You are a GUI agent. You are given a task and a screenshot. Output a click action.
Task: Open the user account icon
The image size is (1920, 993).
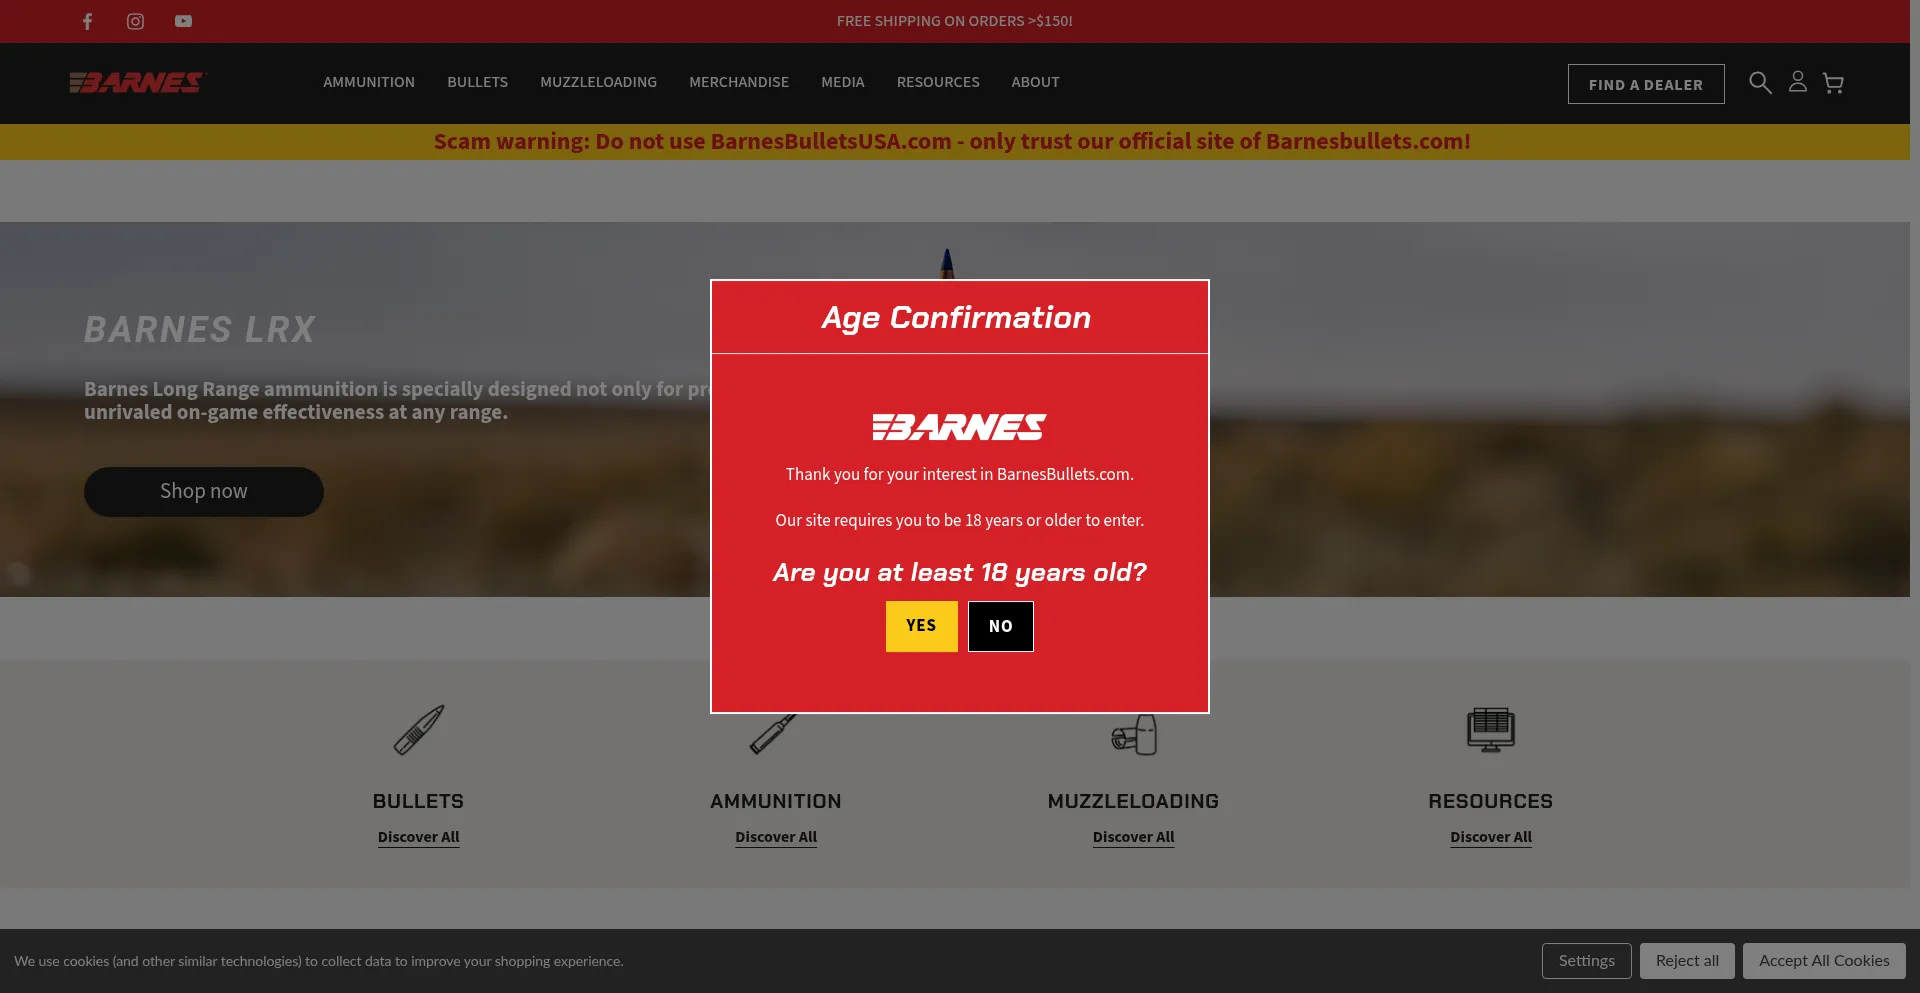pos(1797,82)
